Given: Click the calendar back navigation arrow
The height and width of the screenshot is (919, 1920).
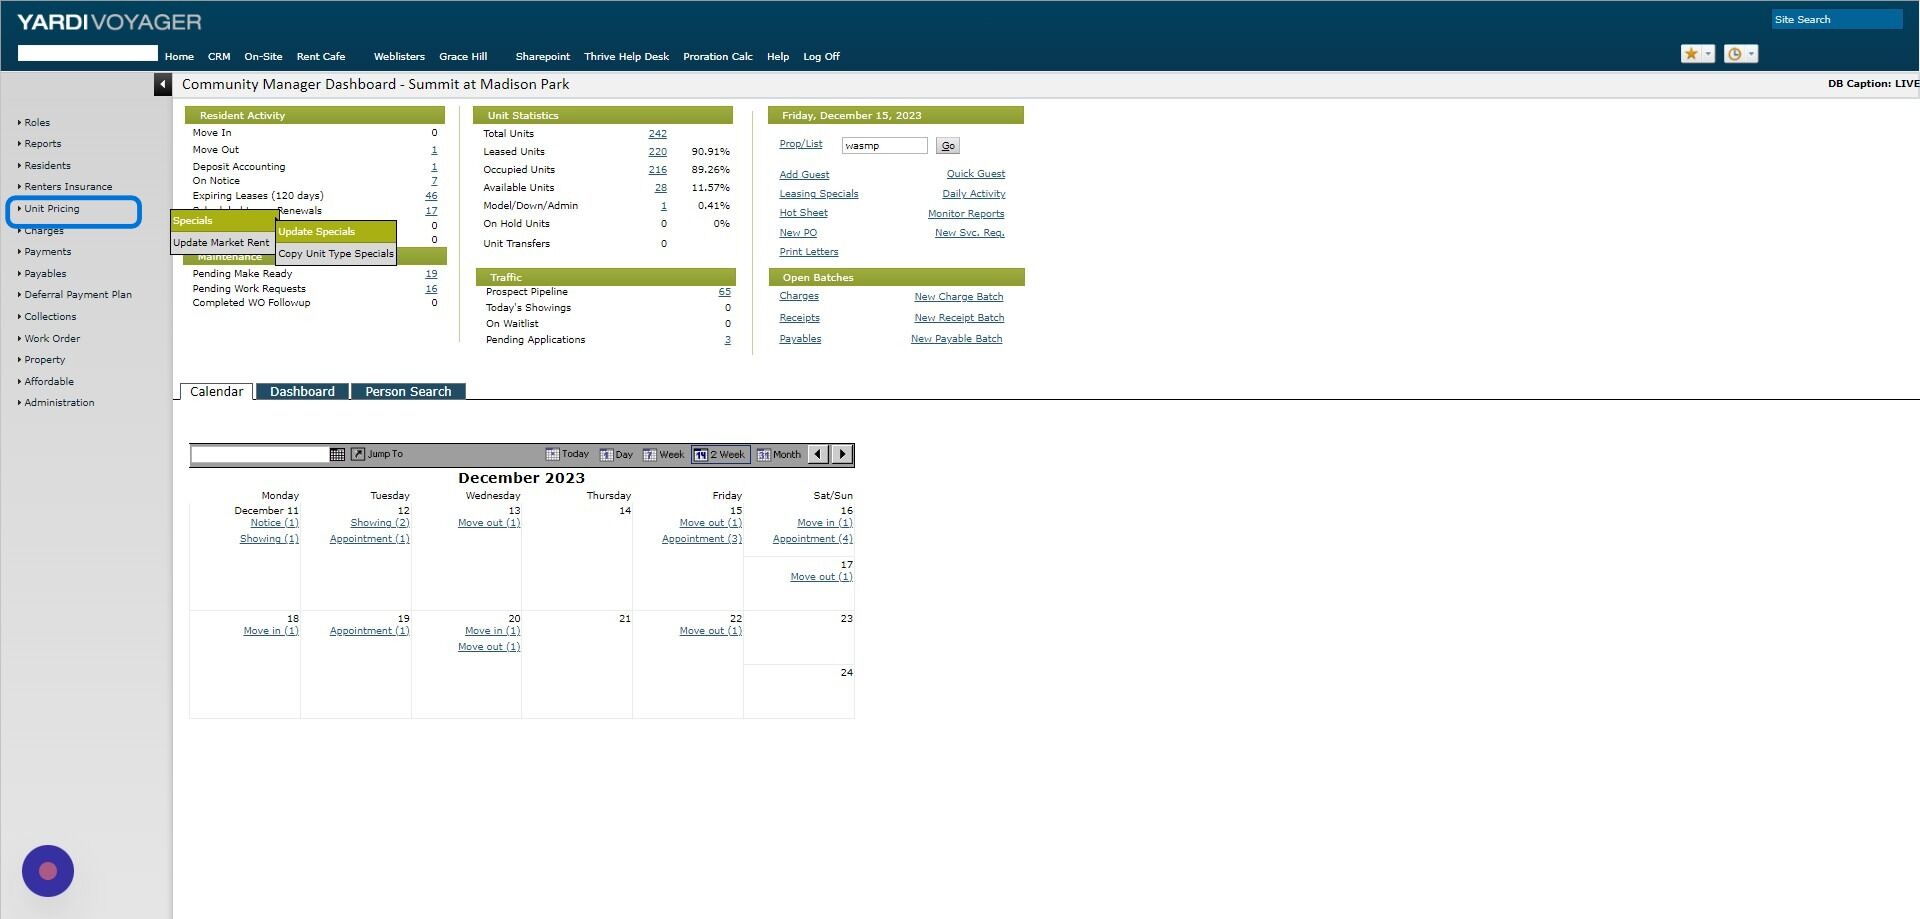Looking at the screenshot, I should pyautogui.click(x=818, y=454).
